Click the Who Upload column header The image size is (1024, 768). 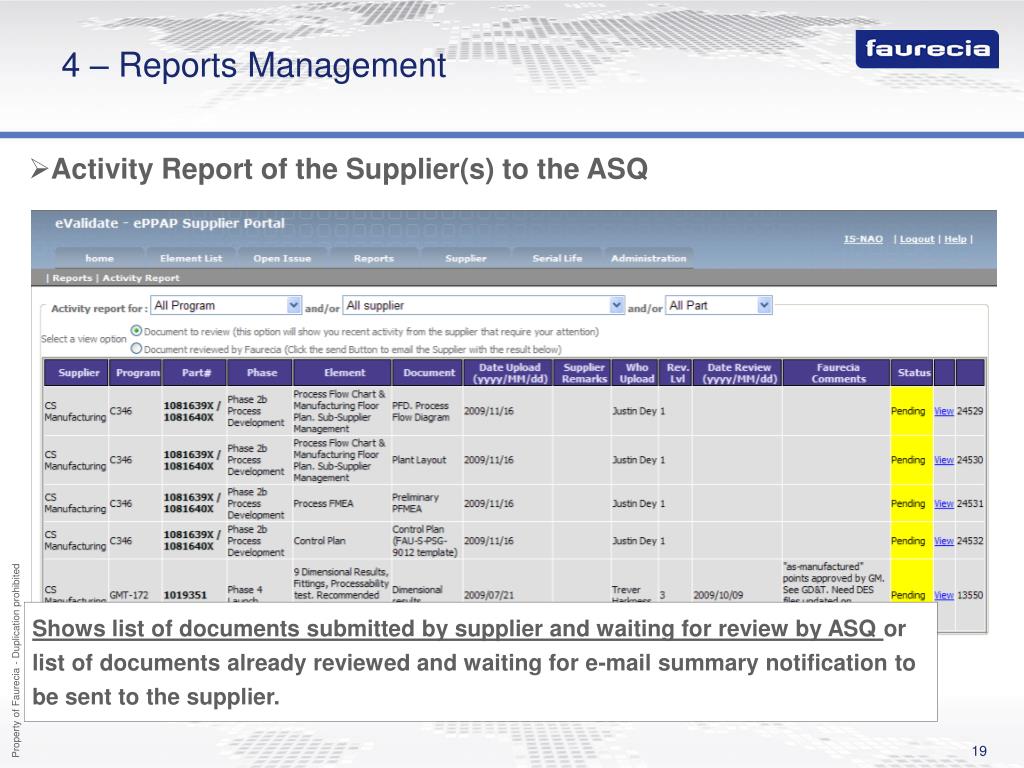pos(635,373)
